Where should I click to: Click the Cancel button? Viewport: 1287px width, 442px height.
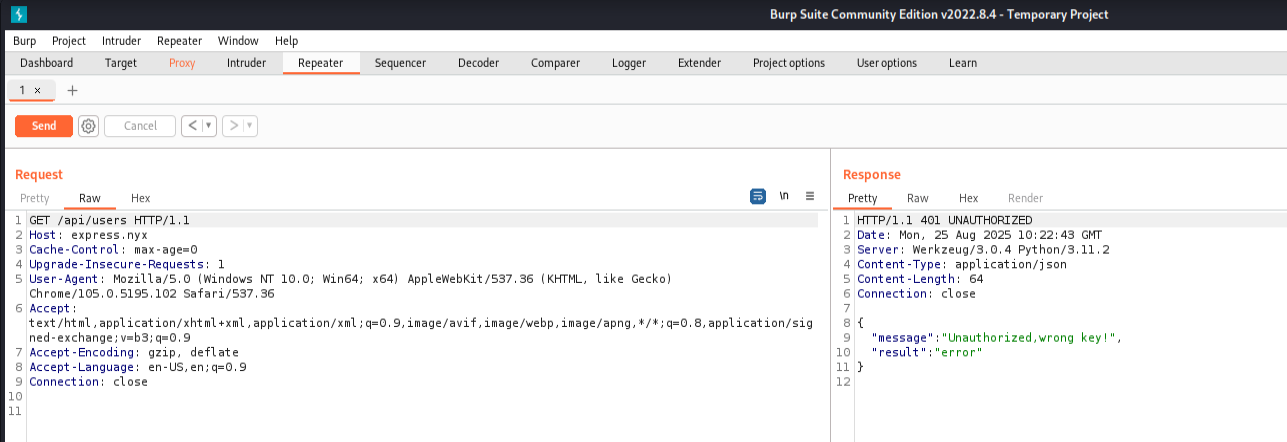coord(140,126)
